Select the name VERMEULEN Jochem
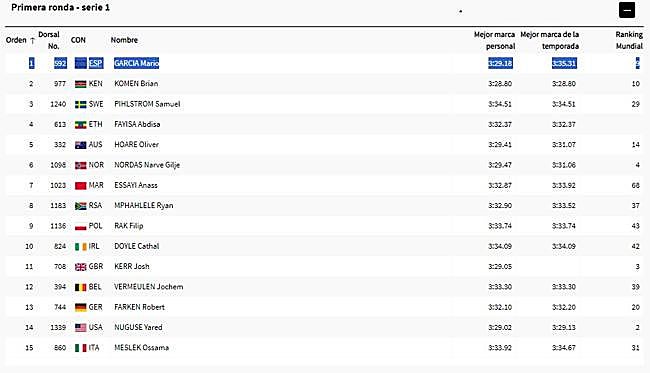Image resolution: width=650 pixels, height=373 pixels. pyautogui.click(x=149, y=287)
